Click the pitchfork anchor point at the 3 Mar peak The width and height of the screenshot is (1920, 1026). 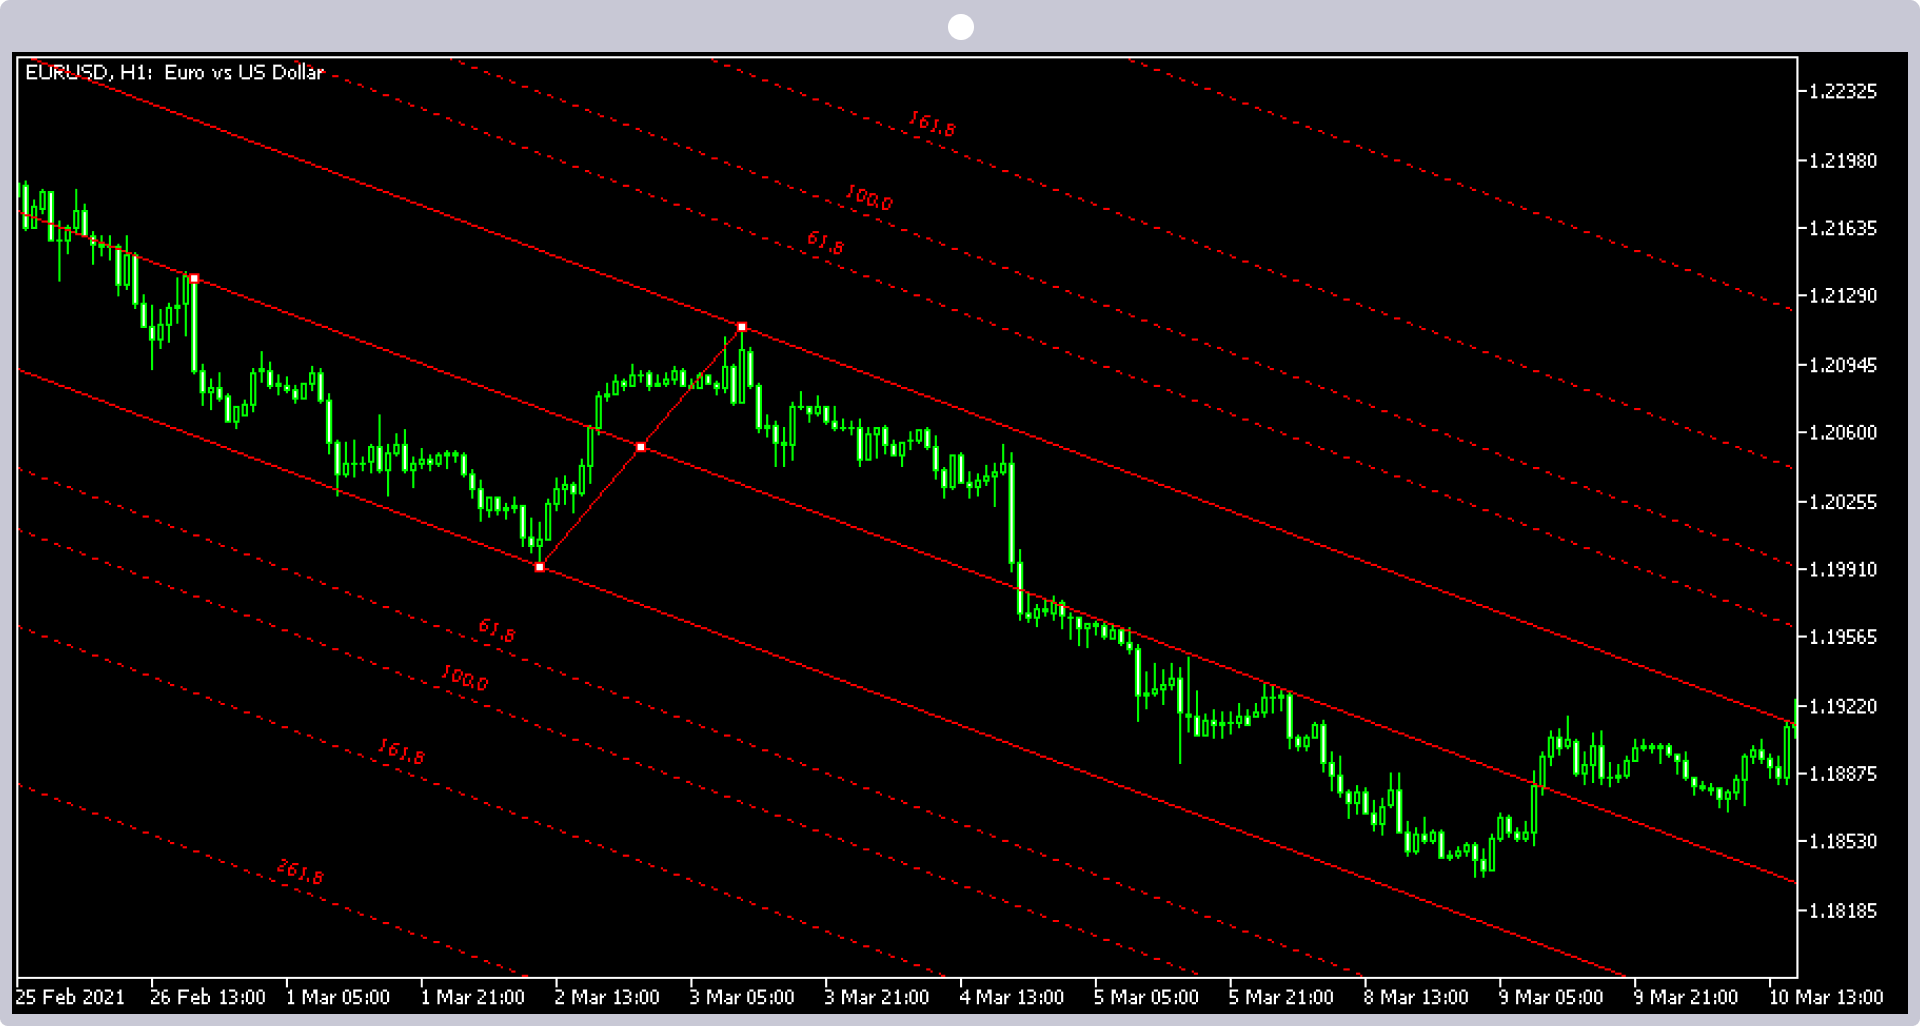click(742, 327)
